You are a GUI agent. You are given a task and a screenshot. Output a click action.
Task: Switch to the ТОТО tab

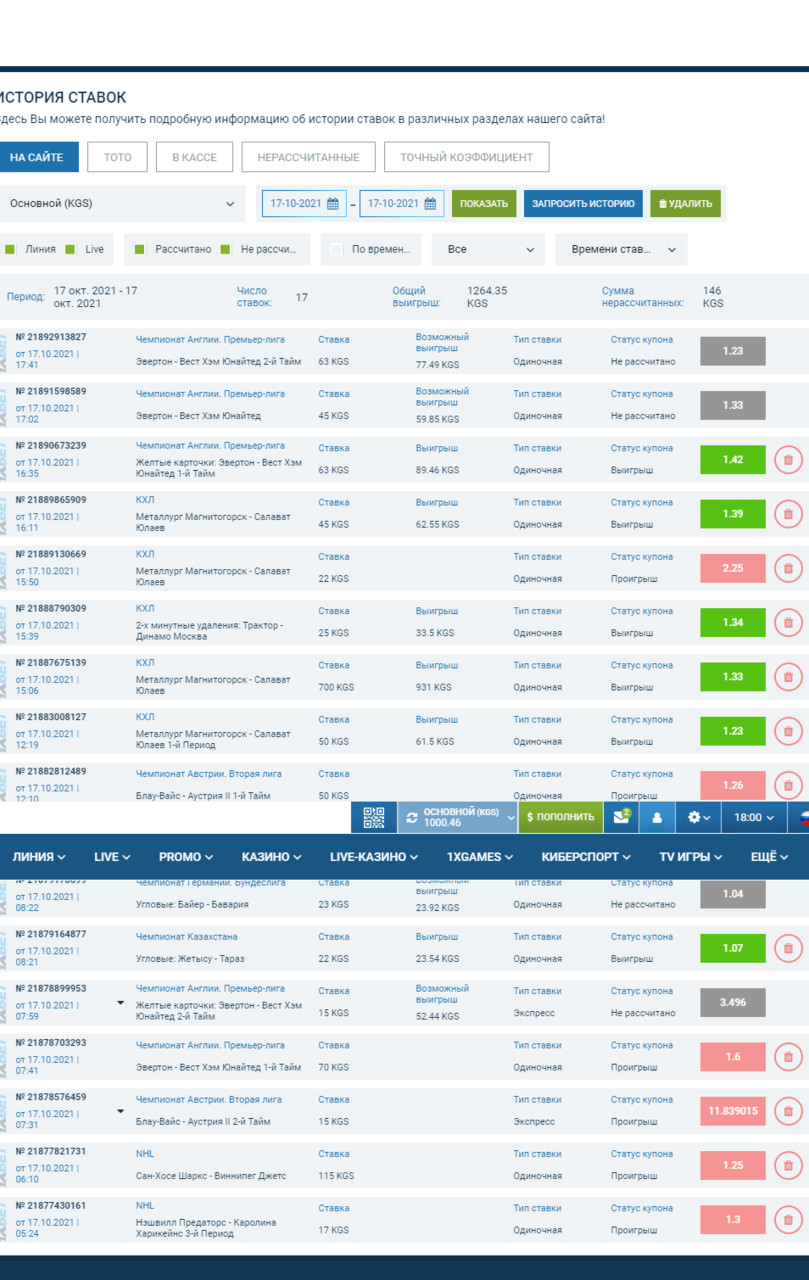tap(118, 157)
